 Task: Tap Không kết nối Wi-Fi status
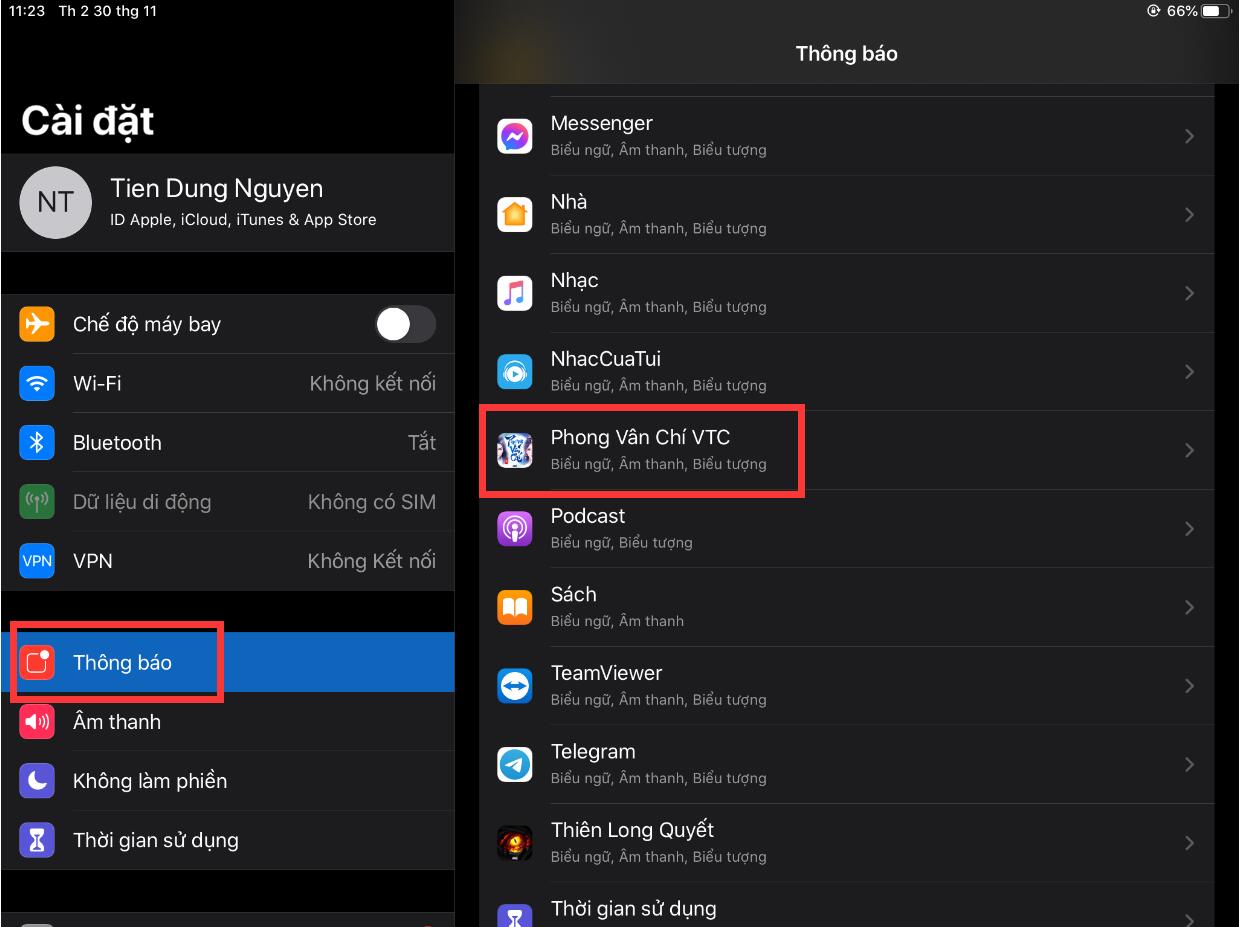[x=372, y=383]
